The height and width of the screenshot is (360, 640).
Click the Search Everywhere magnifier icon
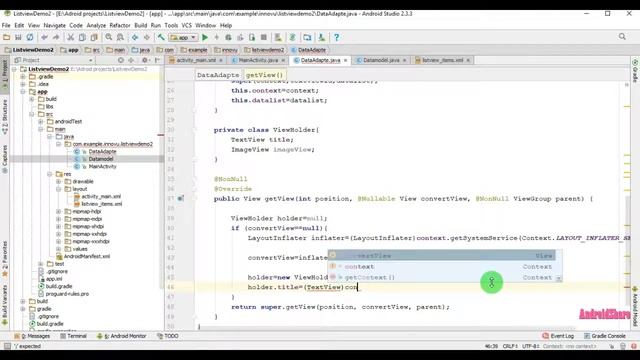[622, 37]
